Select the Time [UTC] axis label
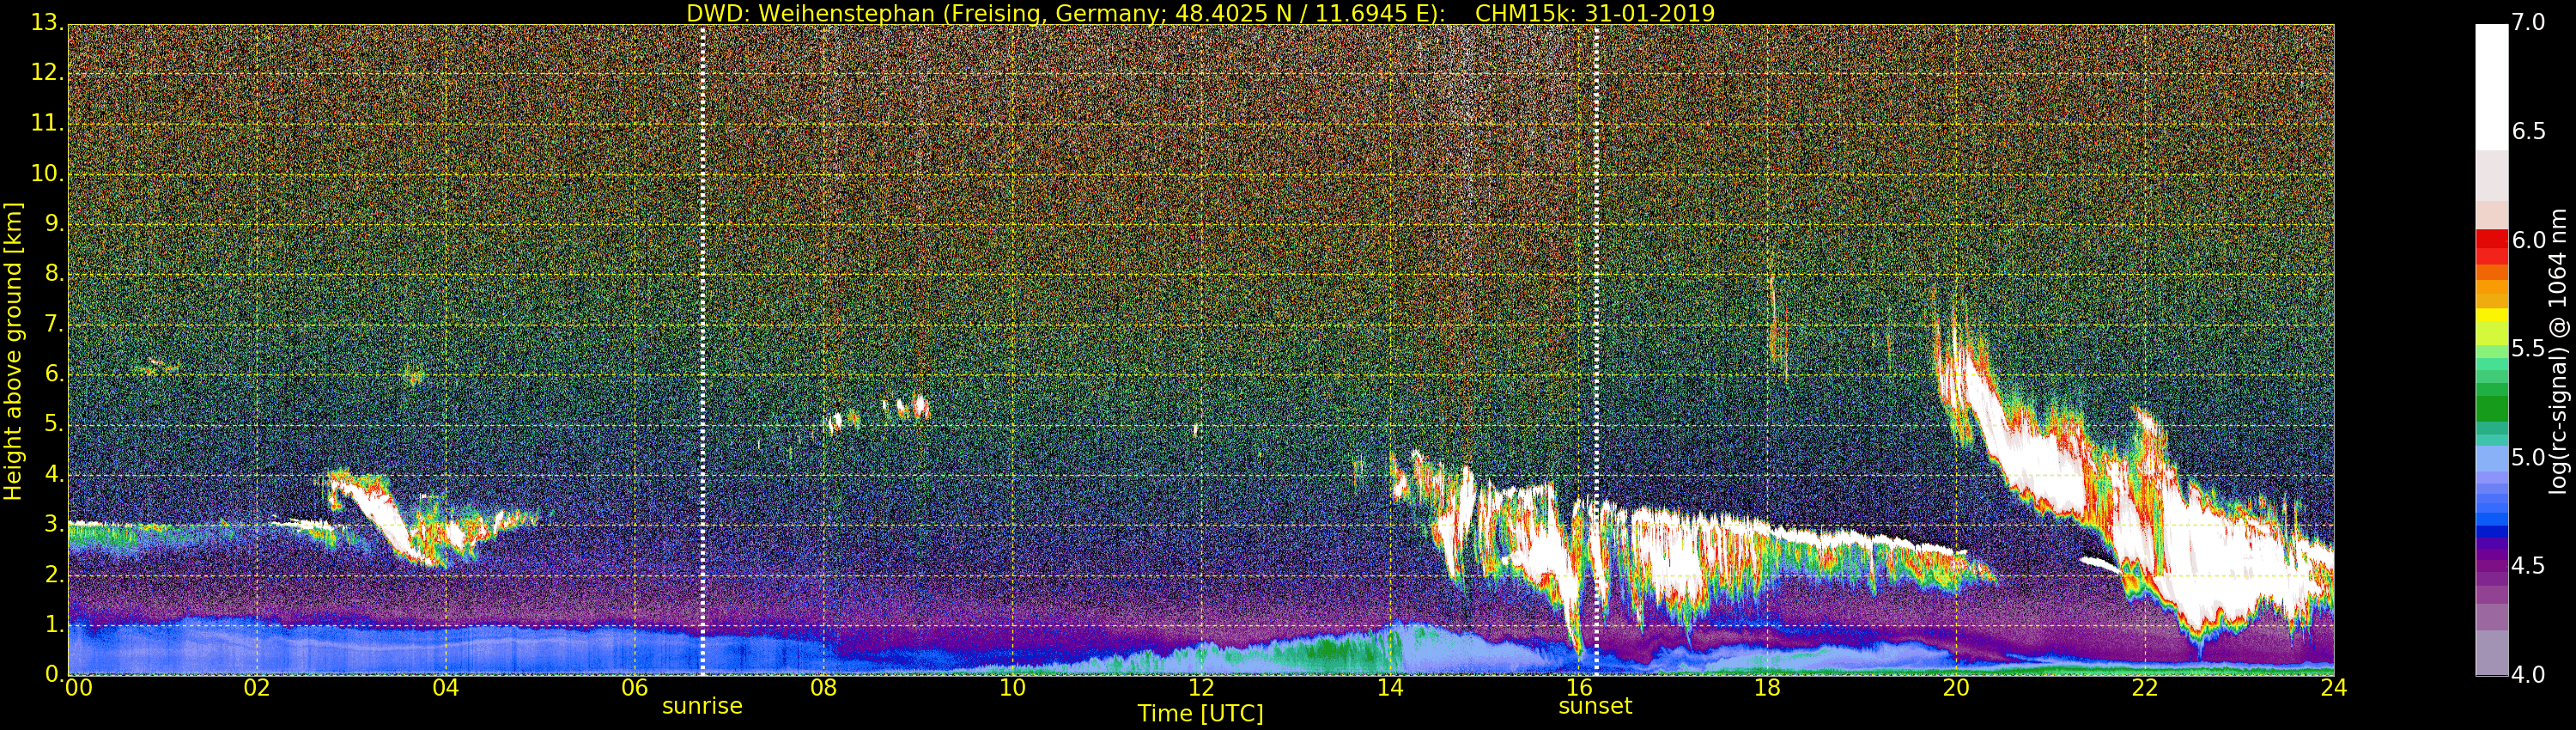This screenshot has width=2576, height=730. (1200, 714)
